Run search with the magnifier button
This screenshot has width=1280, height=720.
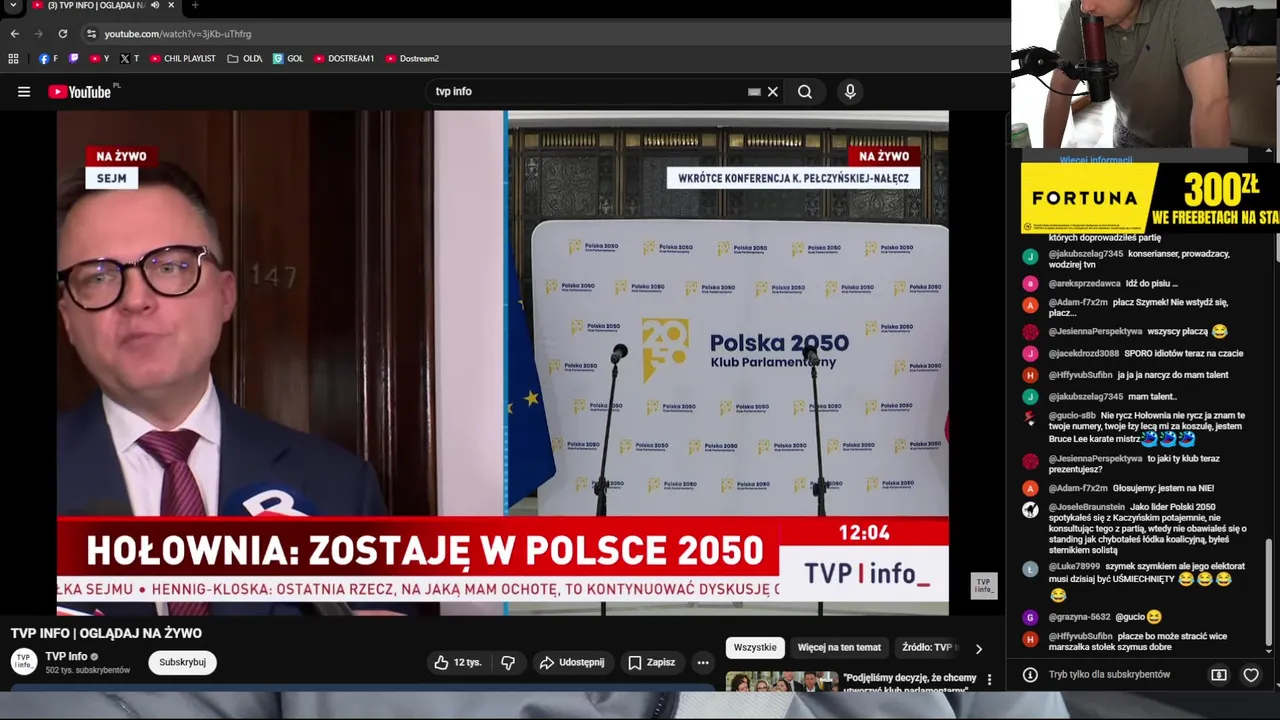805,92
